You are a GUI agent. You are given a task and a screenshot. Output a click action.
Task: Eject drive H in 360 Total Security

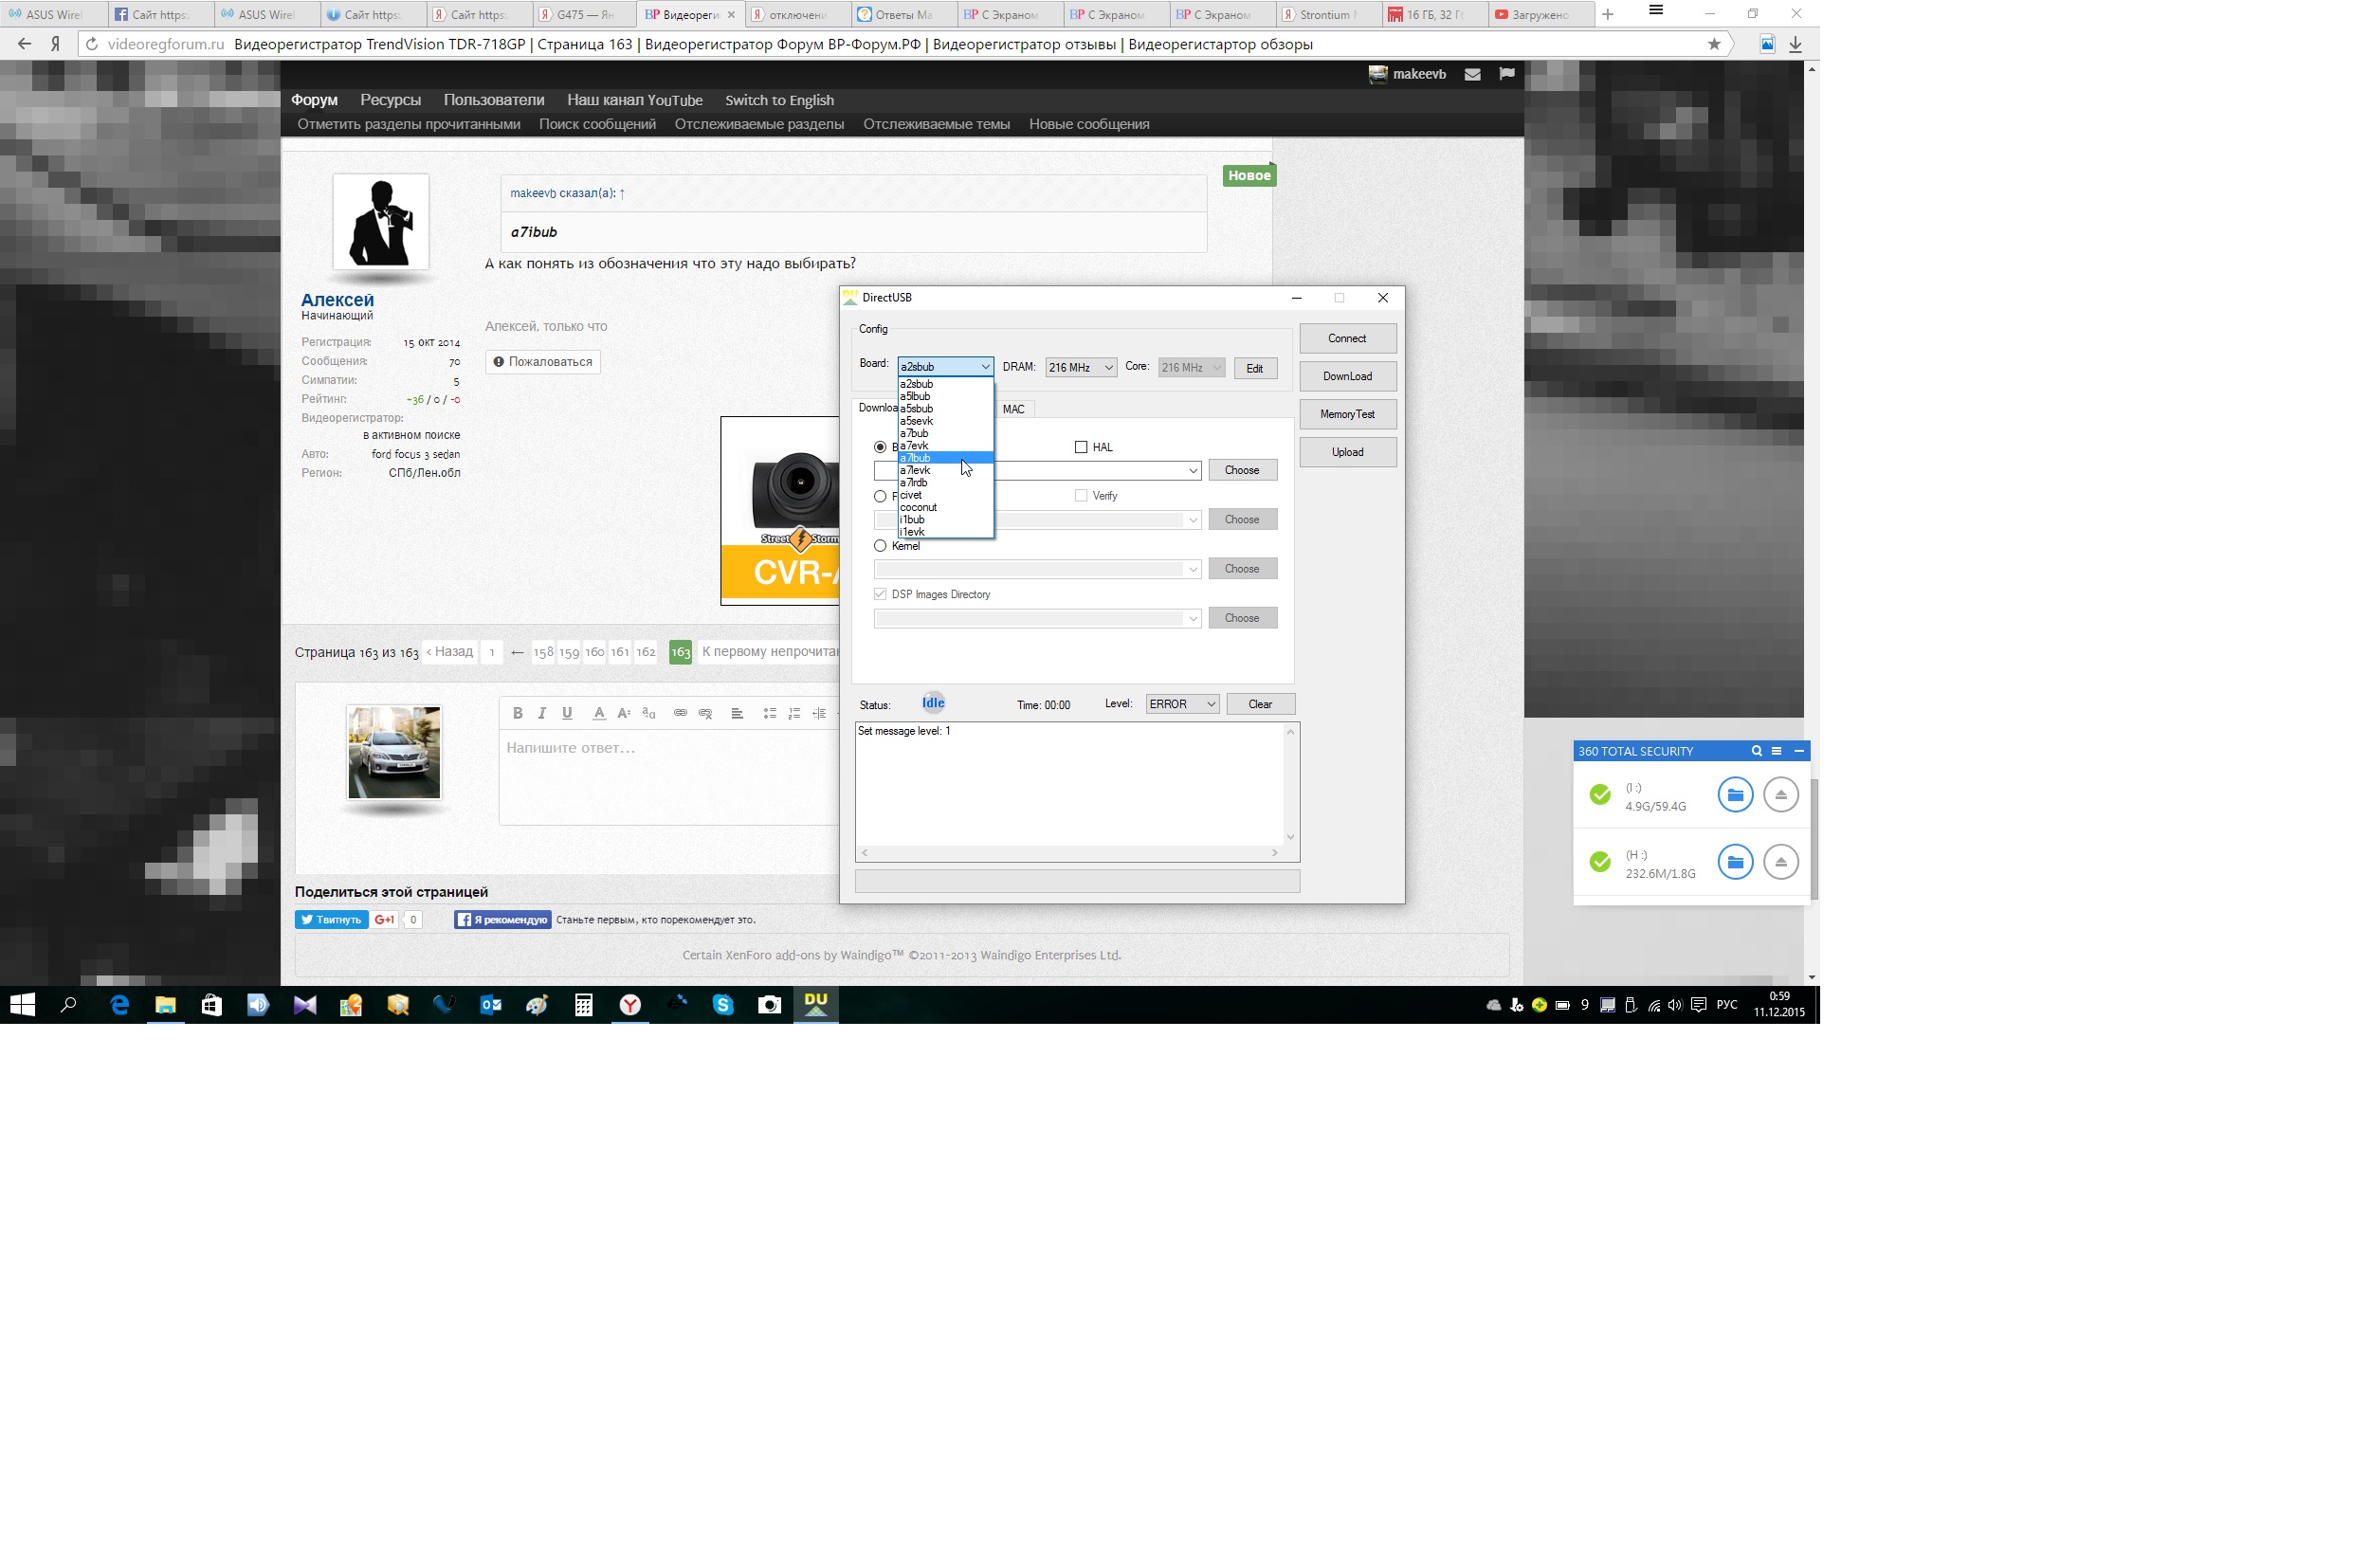pyautogui.click(x=1780, y=862)
